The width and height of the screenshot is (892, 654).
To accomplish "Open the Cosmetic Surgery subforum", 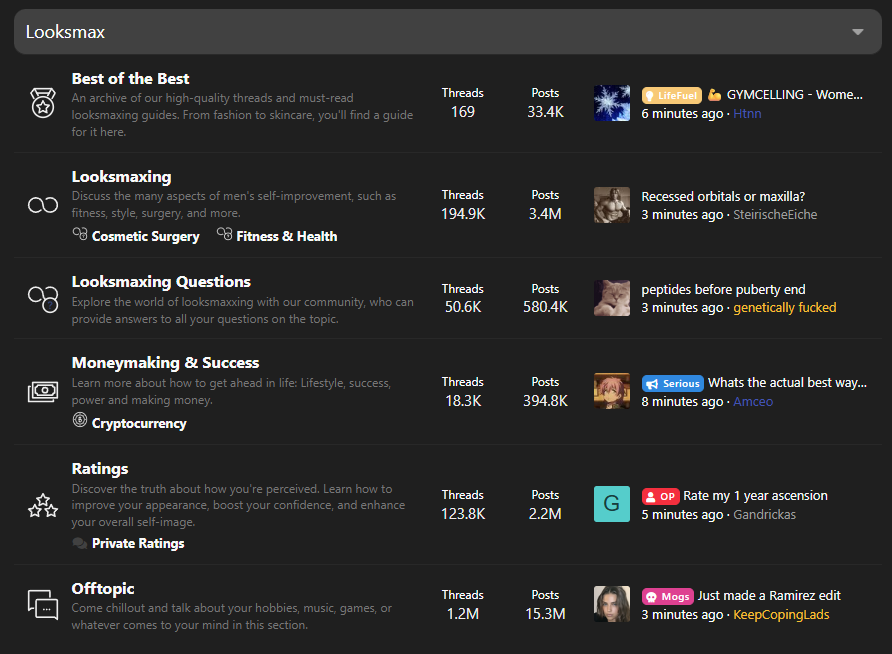I will [x=145, y=237].
